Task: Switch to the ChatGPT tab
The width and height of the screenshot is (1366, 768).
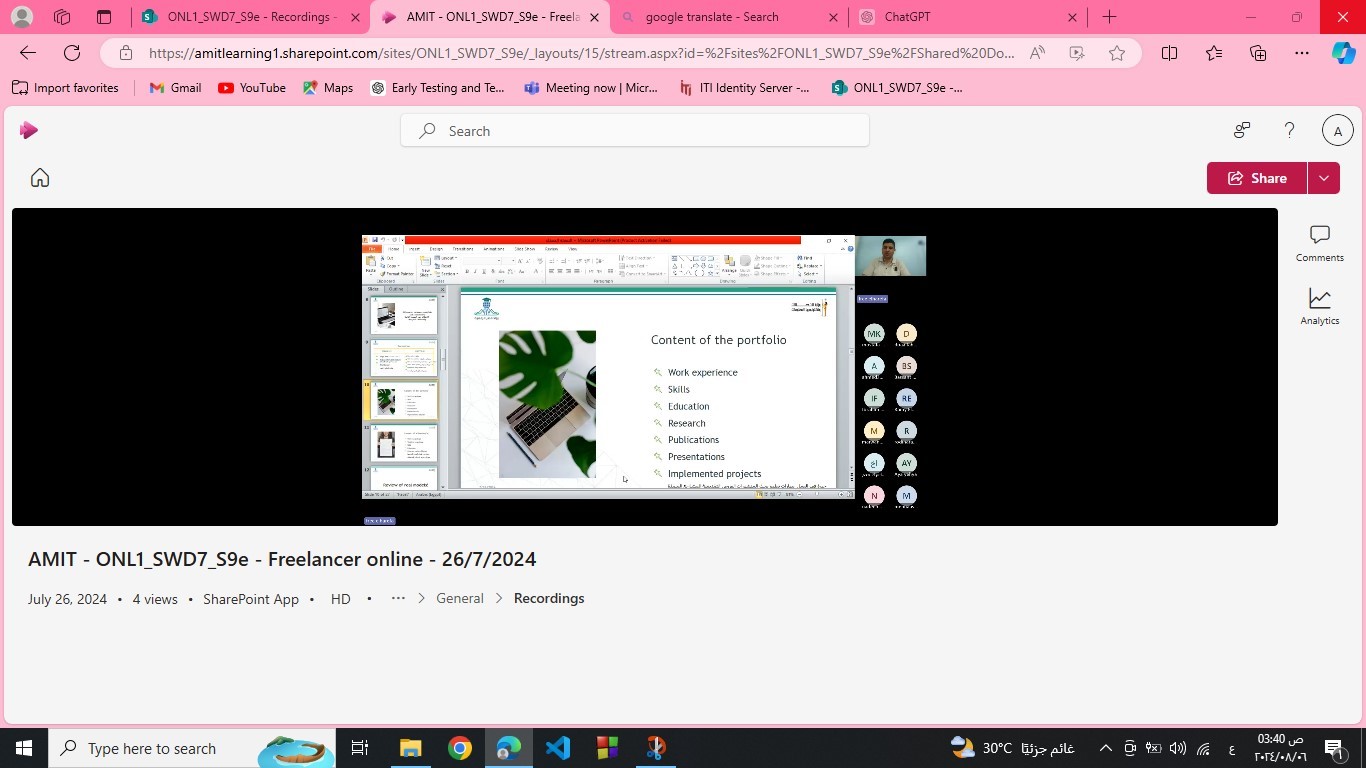Action: 960,17
